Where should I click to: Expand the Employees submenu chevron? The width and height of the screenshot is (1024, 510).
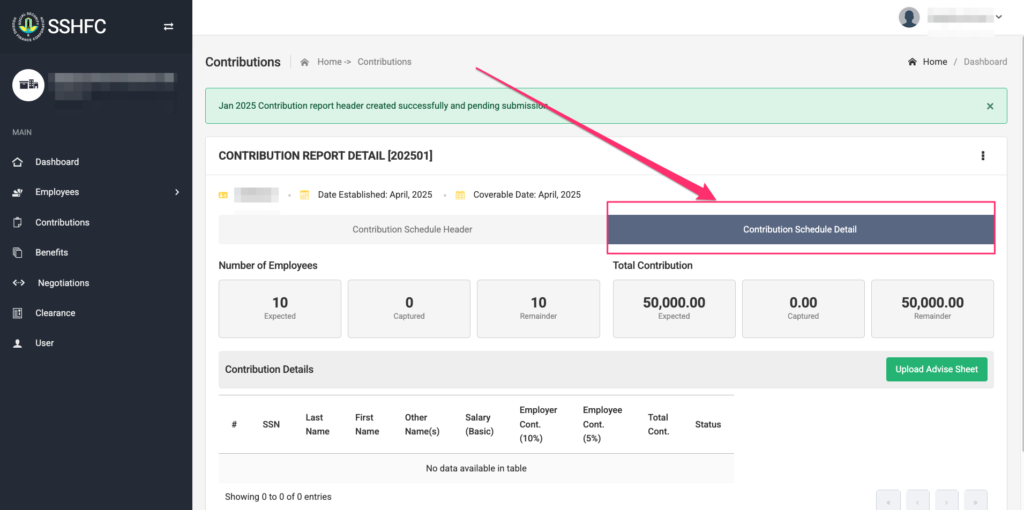[177, 192]
